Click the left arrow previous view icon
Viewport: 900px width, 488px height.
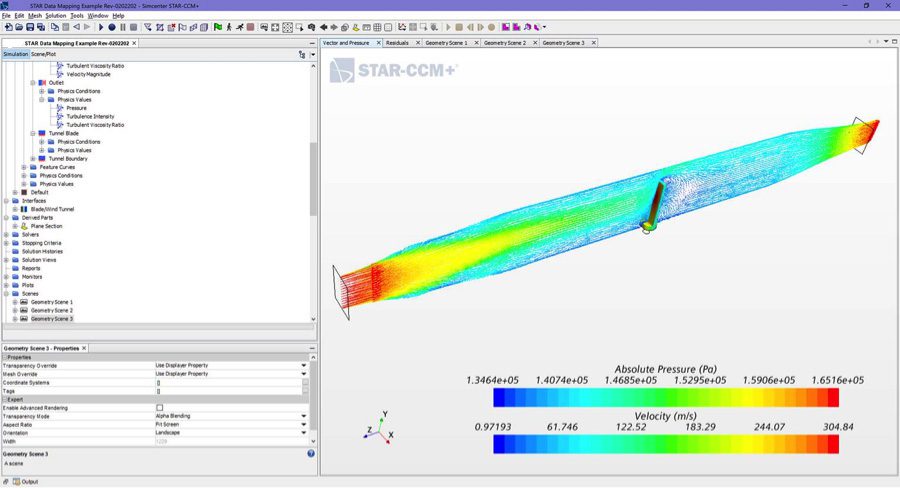point(323,27)
